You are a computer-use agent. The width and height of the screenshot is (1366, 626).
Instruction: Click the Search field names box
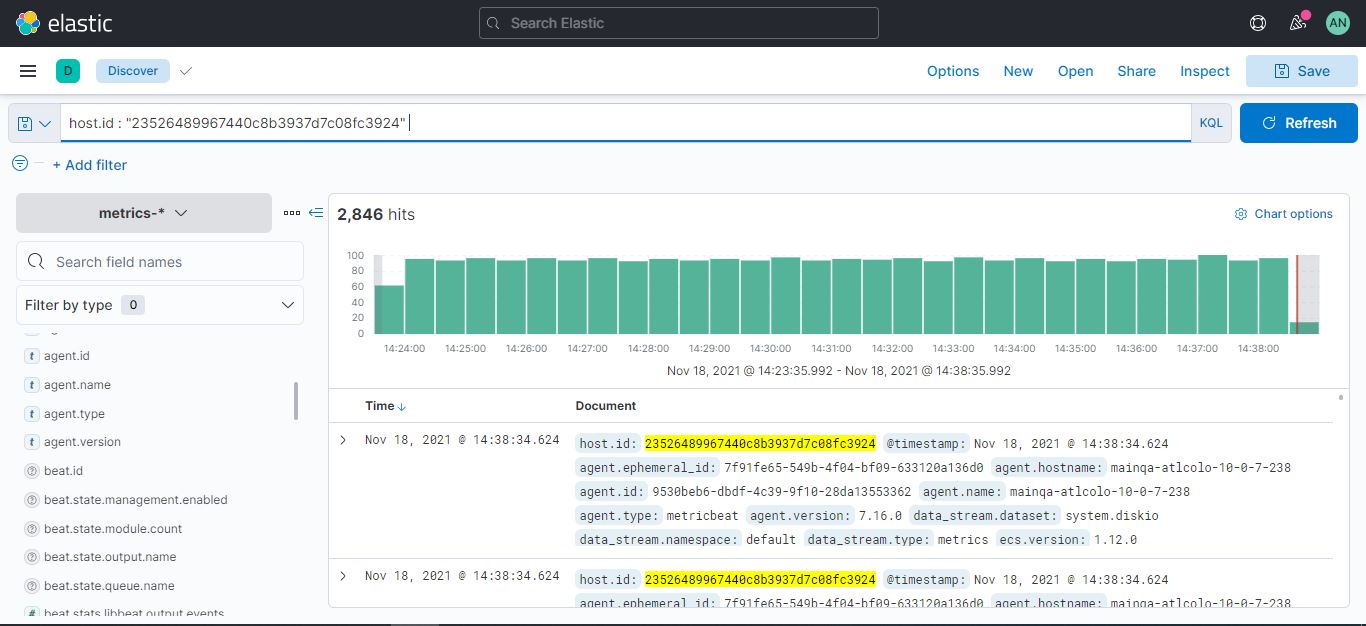pyautogui.click(x=160, y=261)
